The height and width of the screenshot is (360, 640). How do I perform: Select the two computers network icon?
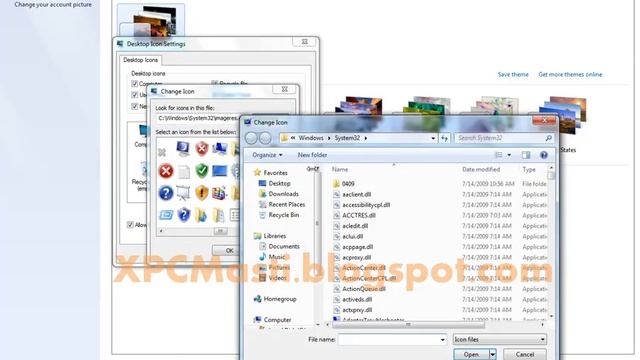pos(220,149)
